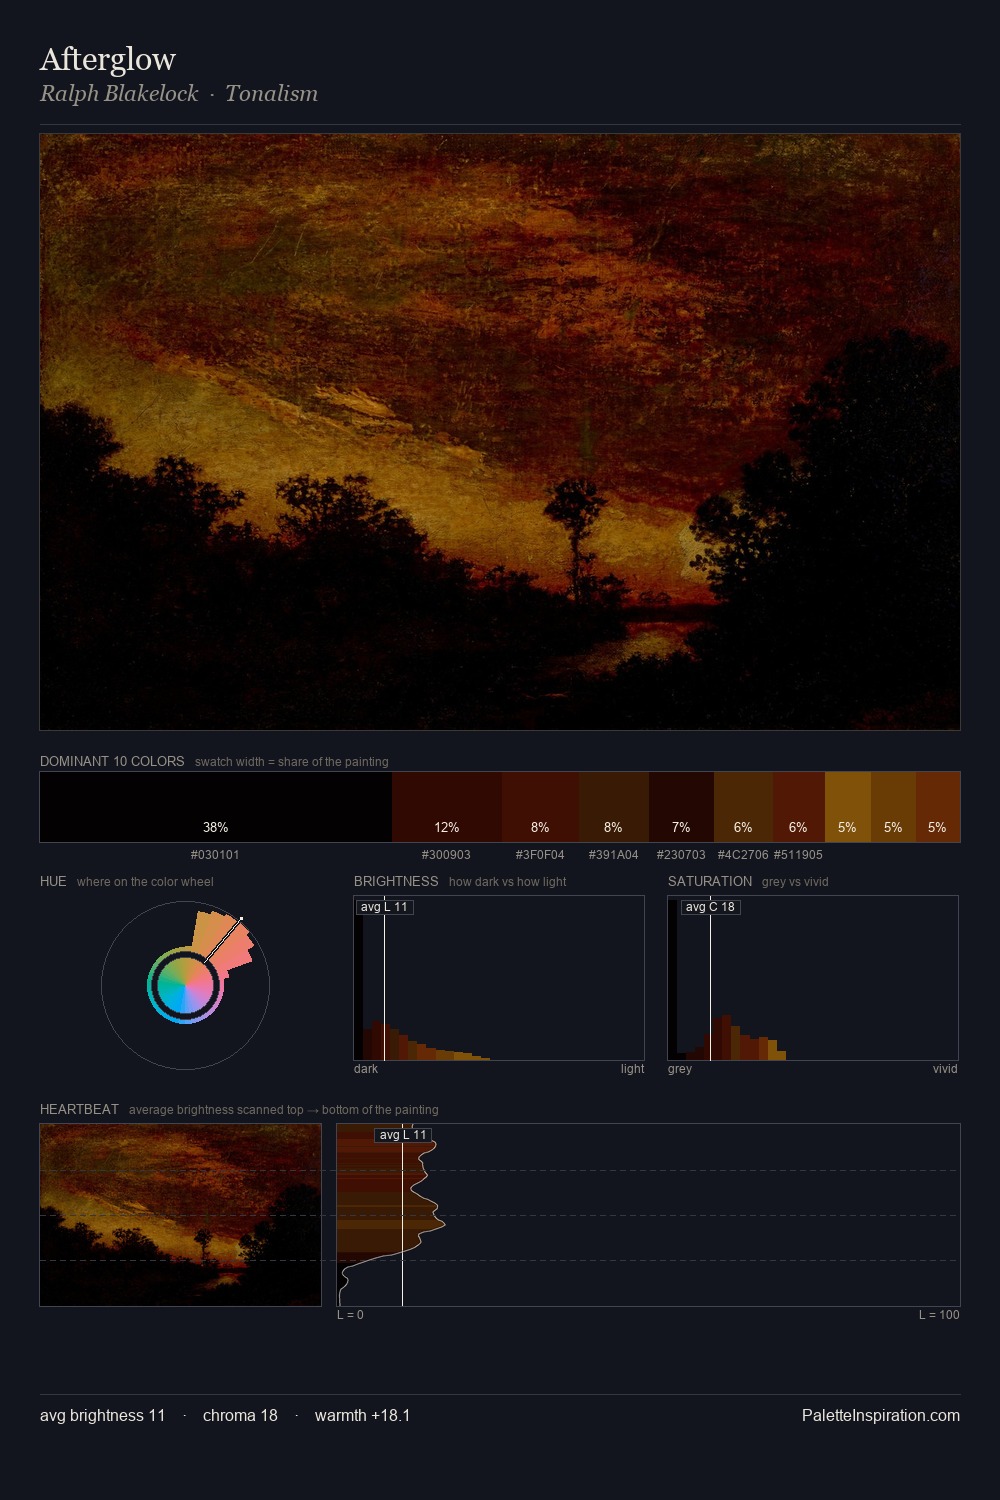This screenshot has height=1500, width=1000.
Task: Choose the 6% swatch above #4C2706
Action: pos(743,807)
